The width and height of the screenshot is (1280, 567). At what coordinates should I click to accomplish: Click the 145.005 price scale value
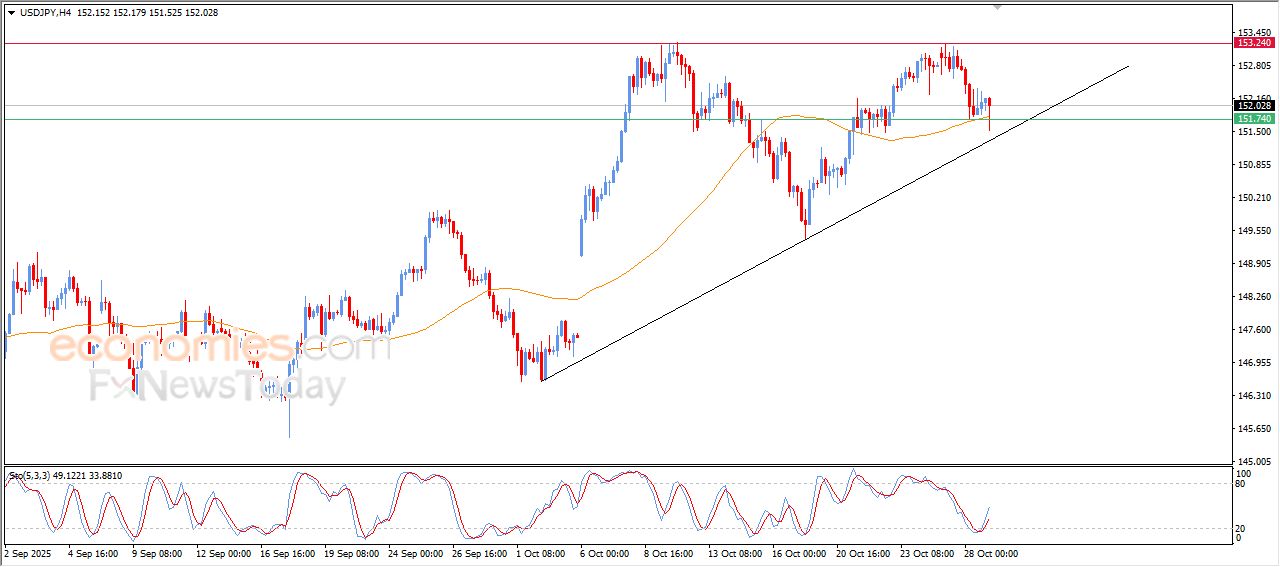pos(1254,461)
